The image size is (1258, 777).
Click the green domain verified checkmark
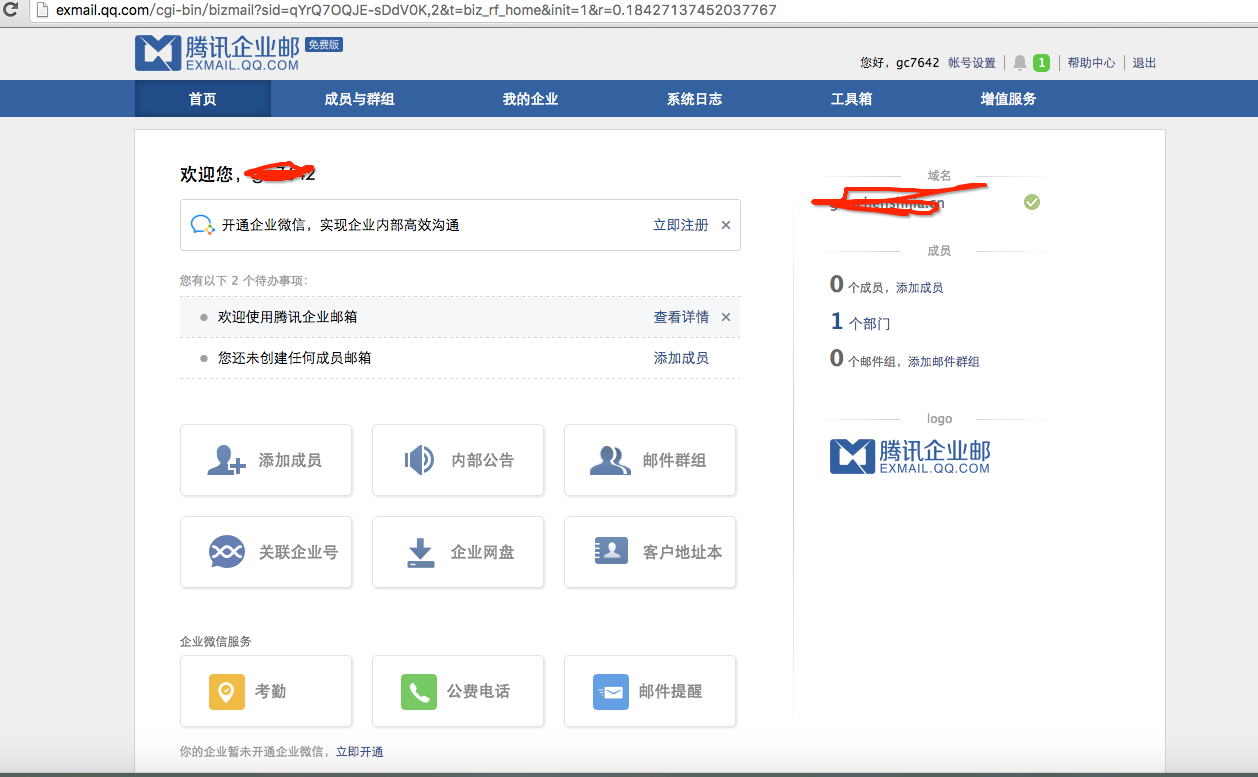tap(1032, 202)
